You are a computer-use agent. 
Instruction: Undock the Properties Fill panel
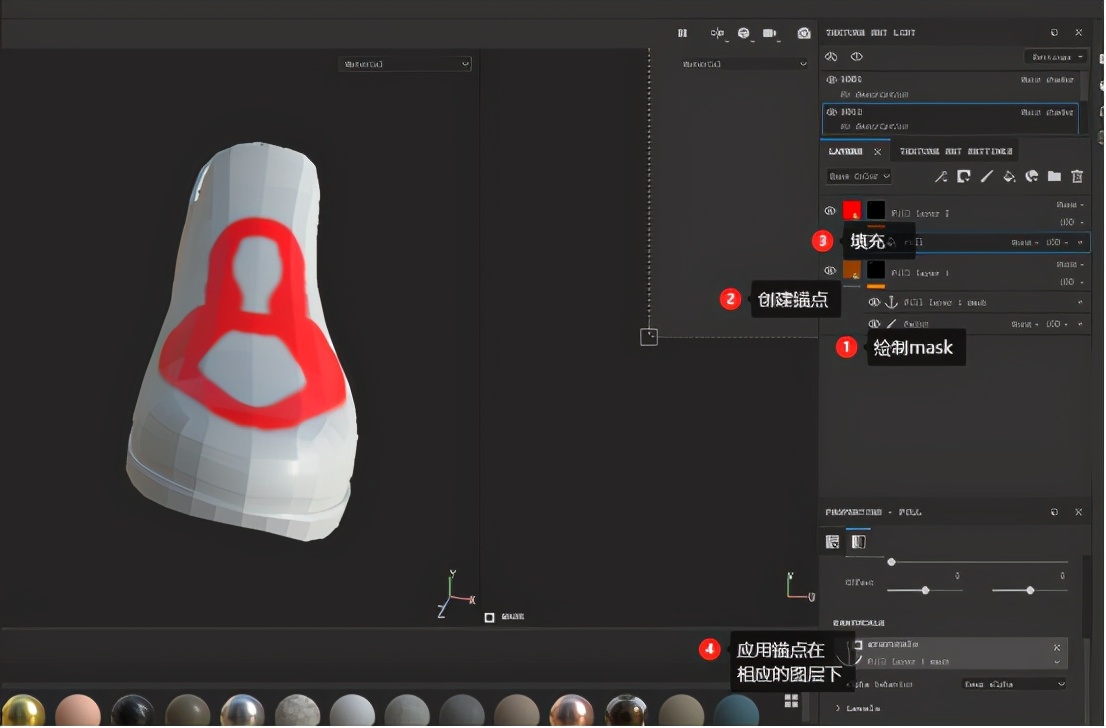point(1055,512)
